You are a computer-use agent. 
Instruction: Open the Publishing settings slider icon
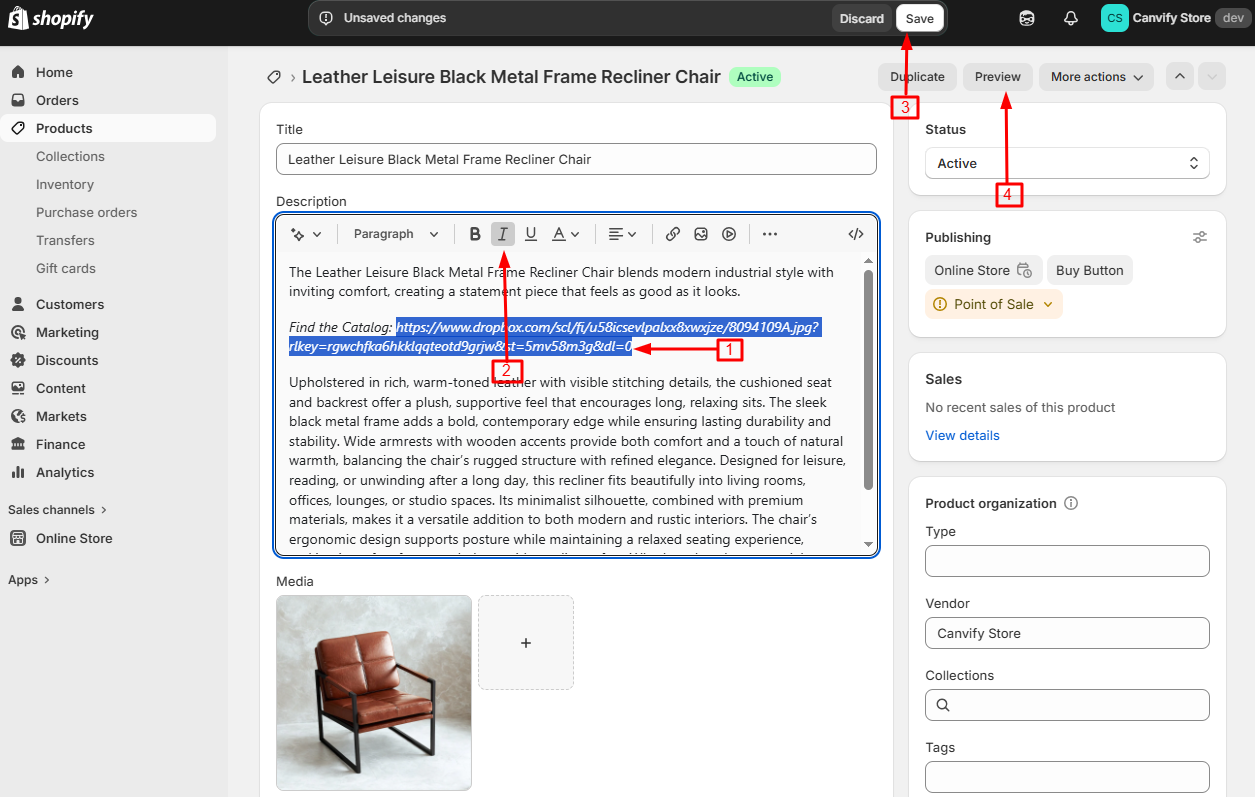[1200, 237]
